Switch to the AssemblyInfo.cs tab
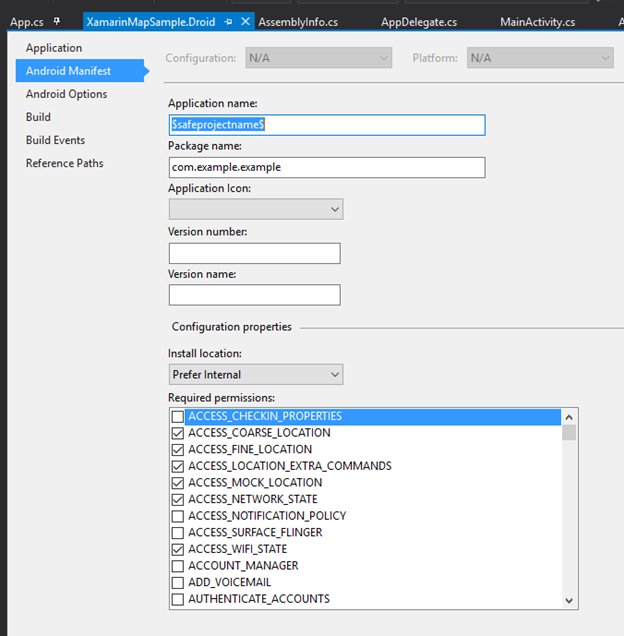The image size is (624, 636). coord(298,22)
